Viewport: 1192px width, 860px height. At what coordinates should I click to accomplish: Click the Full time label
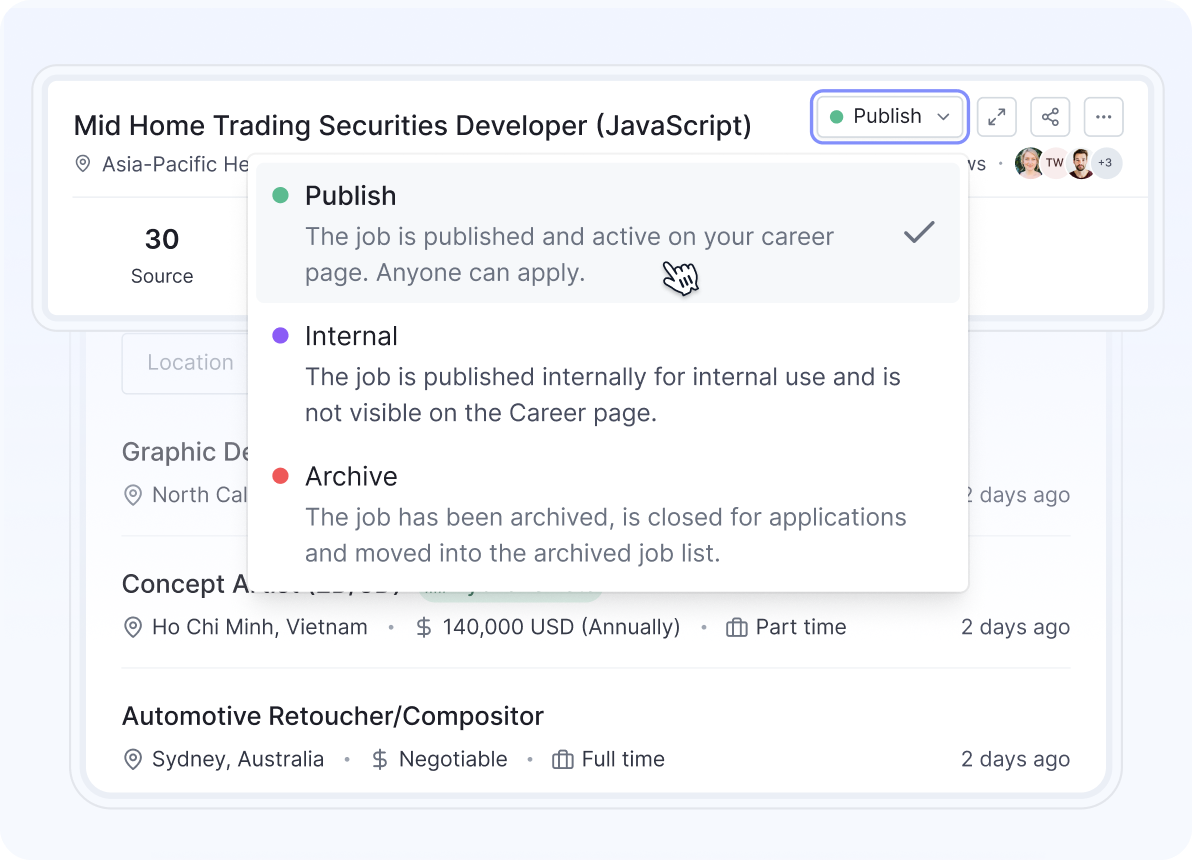(x=623, y=760)
